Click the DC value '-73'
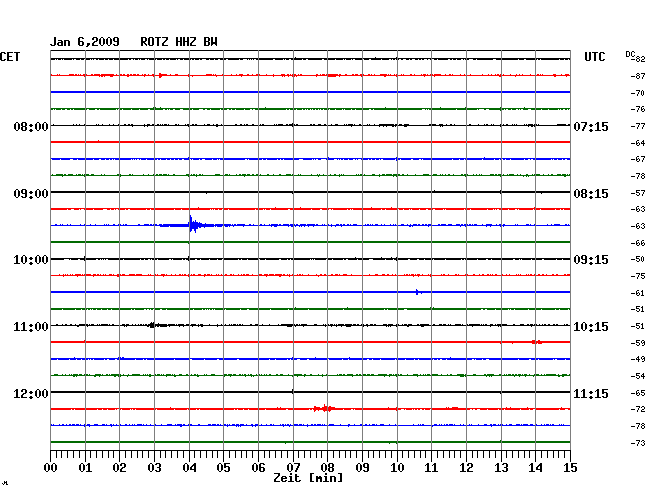This screenshot has height=494, width=650. [x=638, y=443]
